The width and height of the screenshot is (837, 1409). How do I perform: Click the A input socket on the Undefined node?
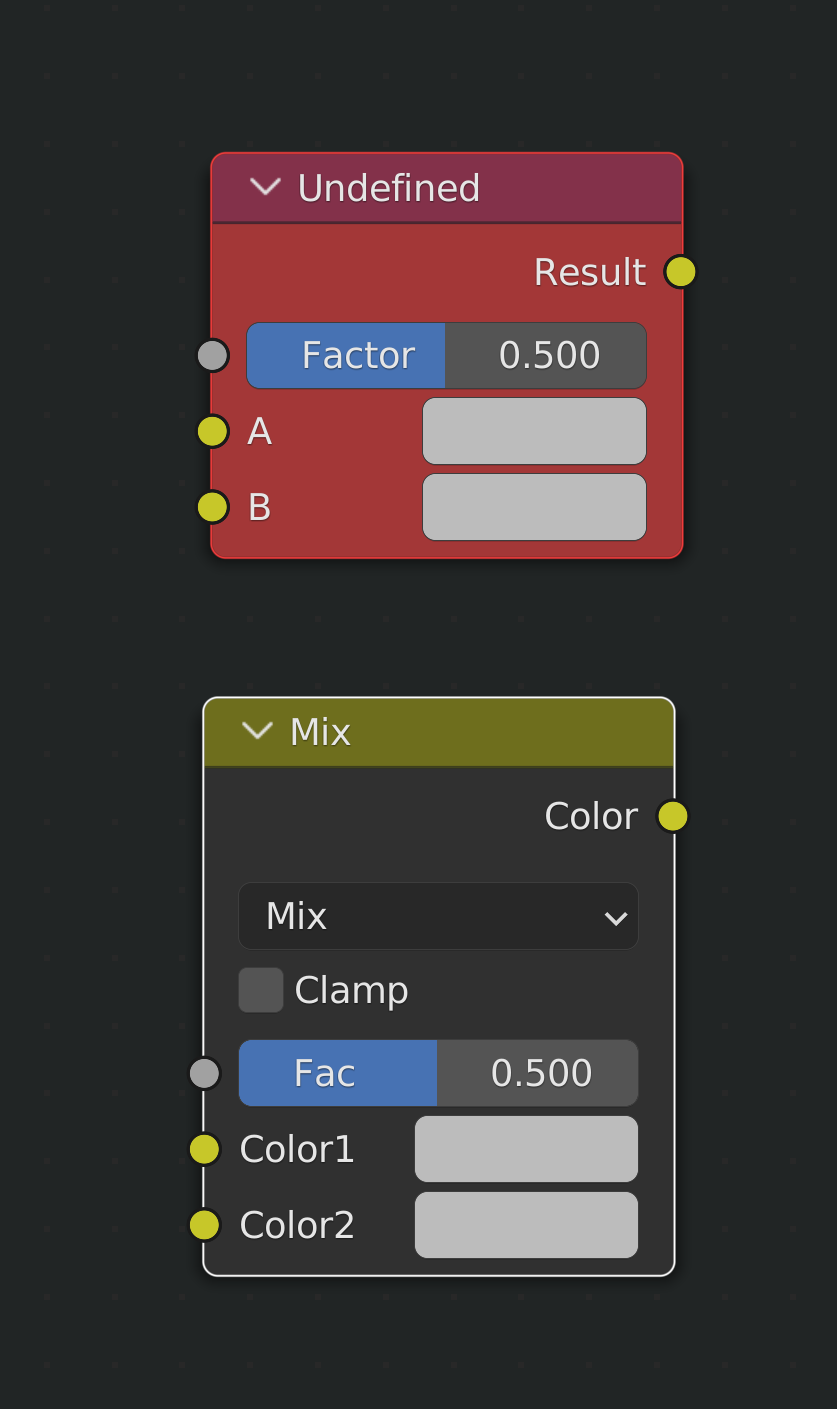pyautogui.click(x=212, y=431)
